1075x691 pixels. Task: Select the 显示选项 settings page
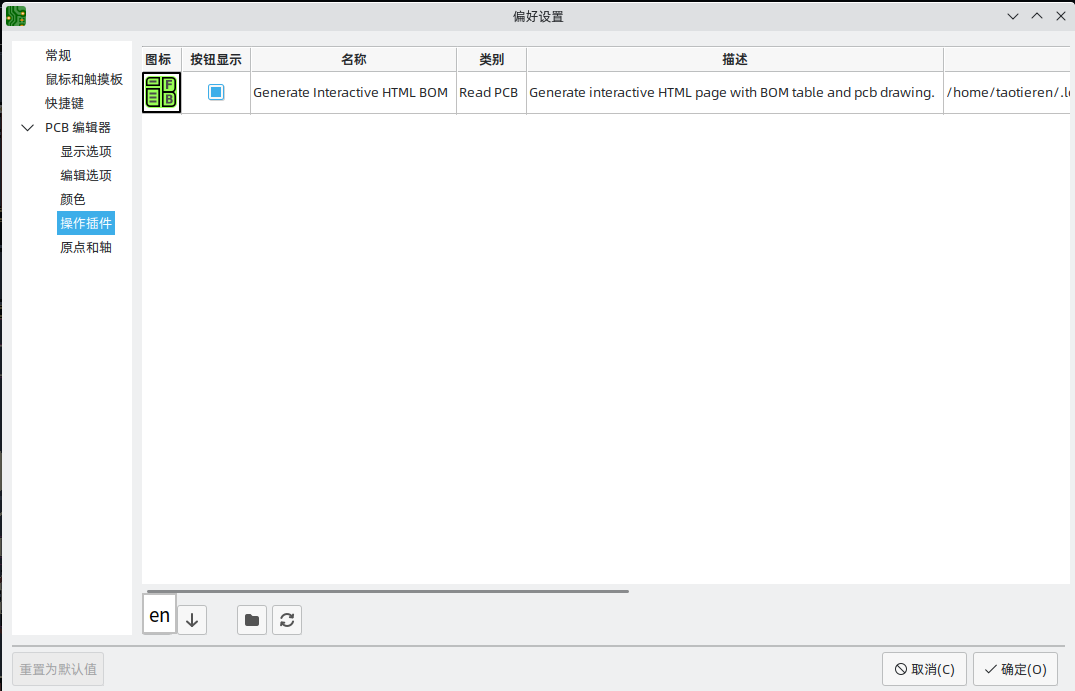coord(86,151)
